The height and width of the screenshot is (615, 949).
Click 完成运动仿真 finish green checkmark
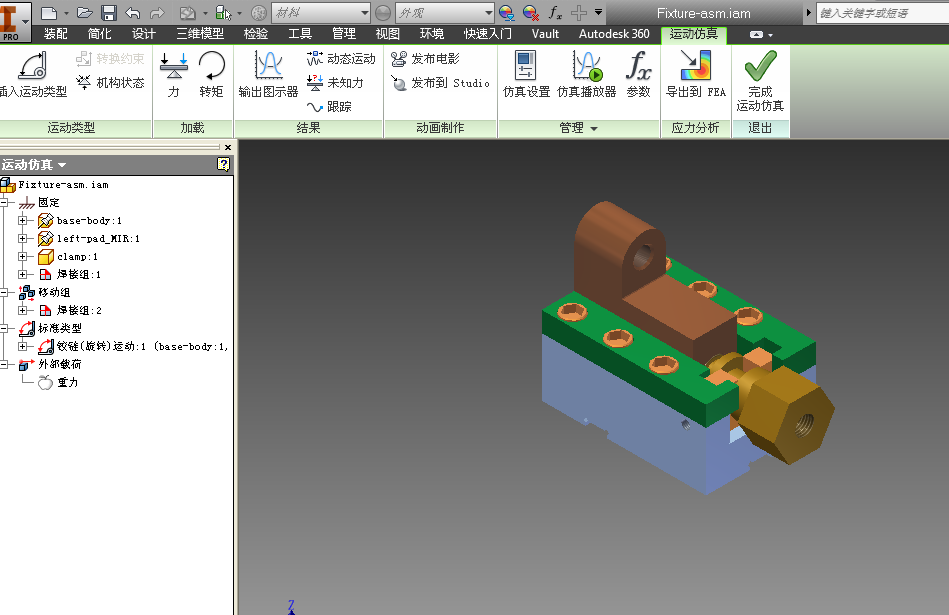coord(760,81)
